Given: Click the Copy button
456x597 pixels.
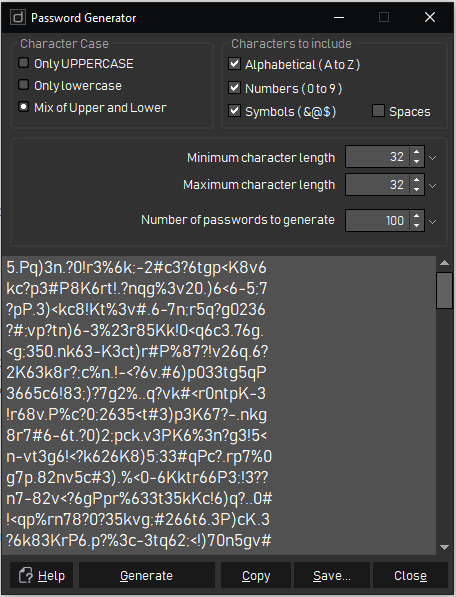Looking at the screenshot, I should point(256,576).
